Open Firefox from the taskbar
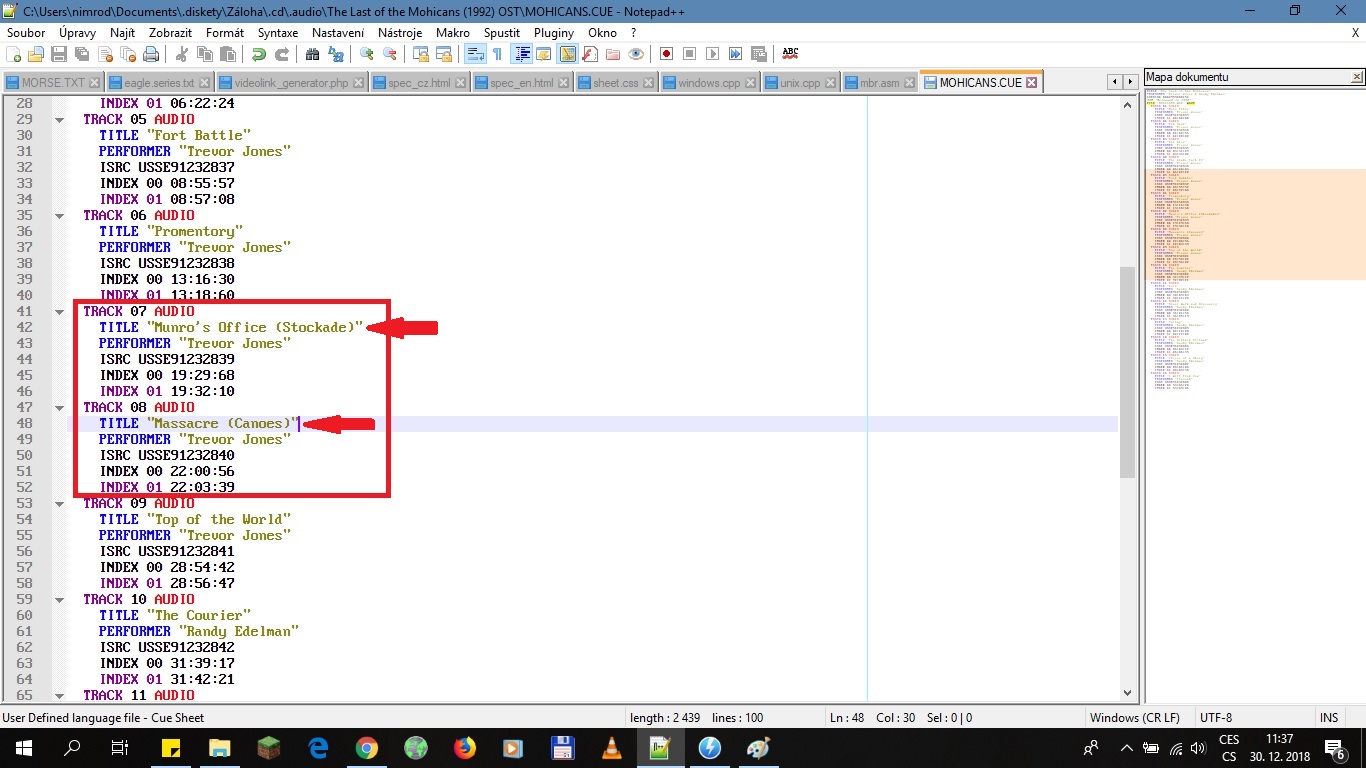This screenshot has width=1366, height=768. (464, 747)
